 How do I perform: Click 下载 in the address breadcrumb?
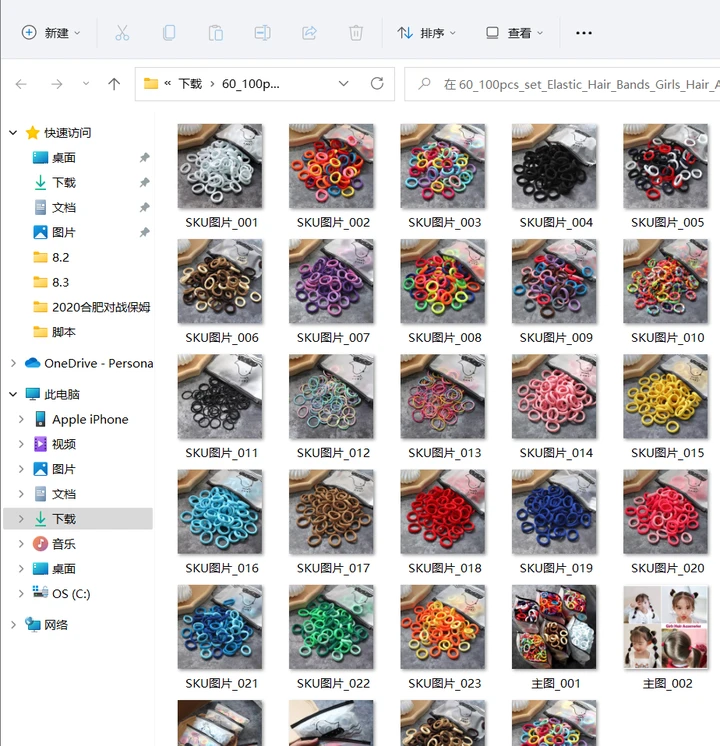coord(190,84)
